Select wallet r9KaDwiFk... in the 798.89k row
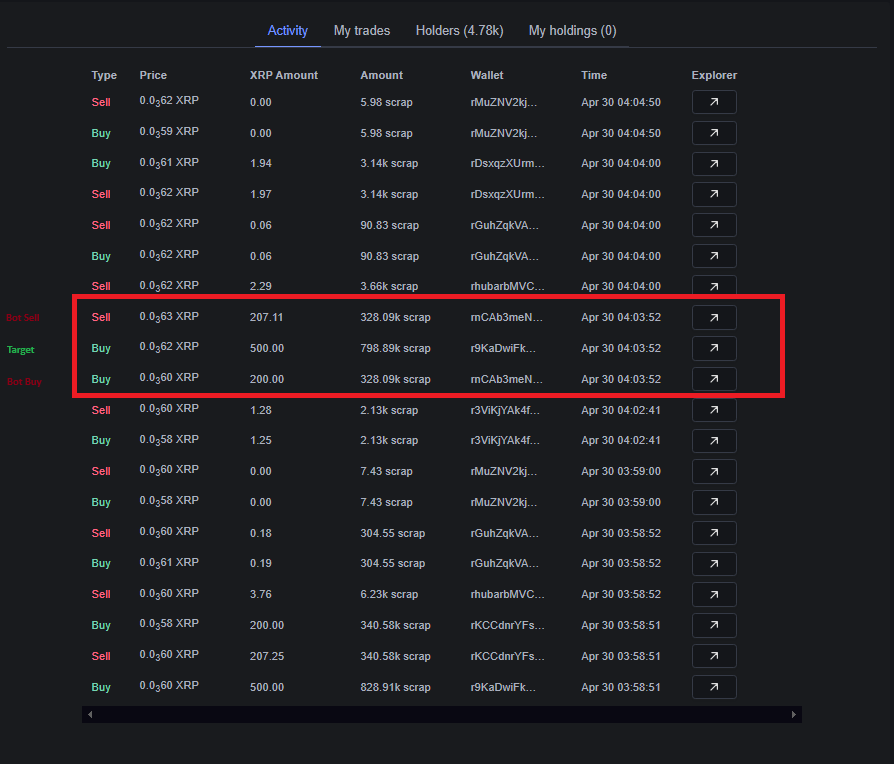This screenshot has height=764, width=894. point(503,348)
